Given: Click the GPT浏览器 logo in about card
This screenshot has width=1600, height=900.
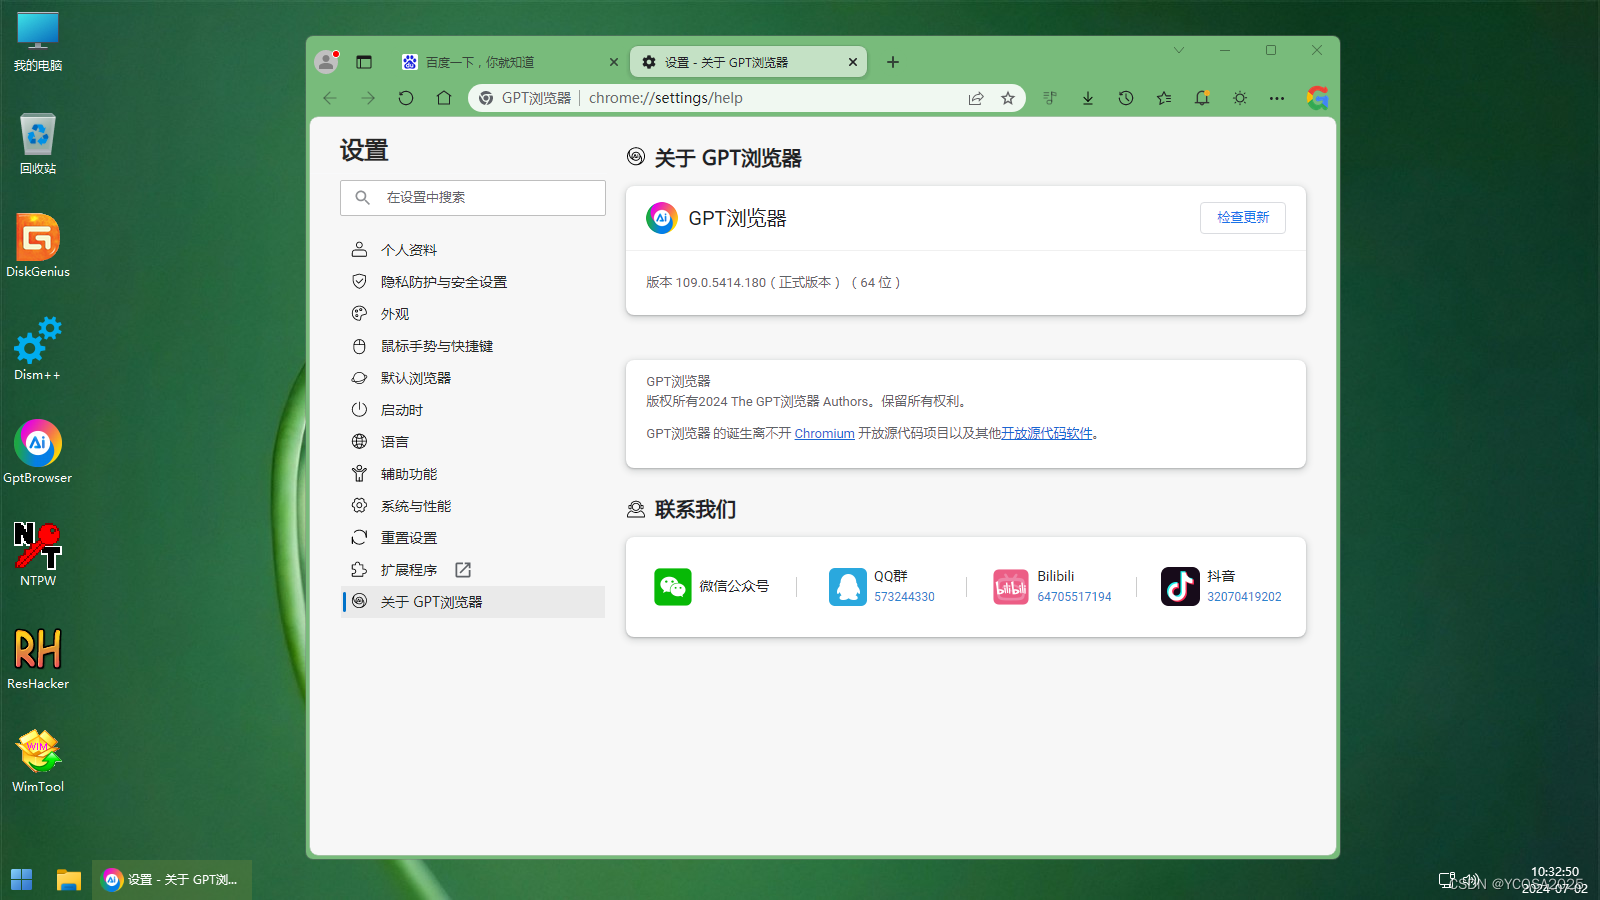Looking at the screenshot, I should 662,218.
